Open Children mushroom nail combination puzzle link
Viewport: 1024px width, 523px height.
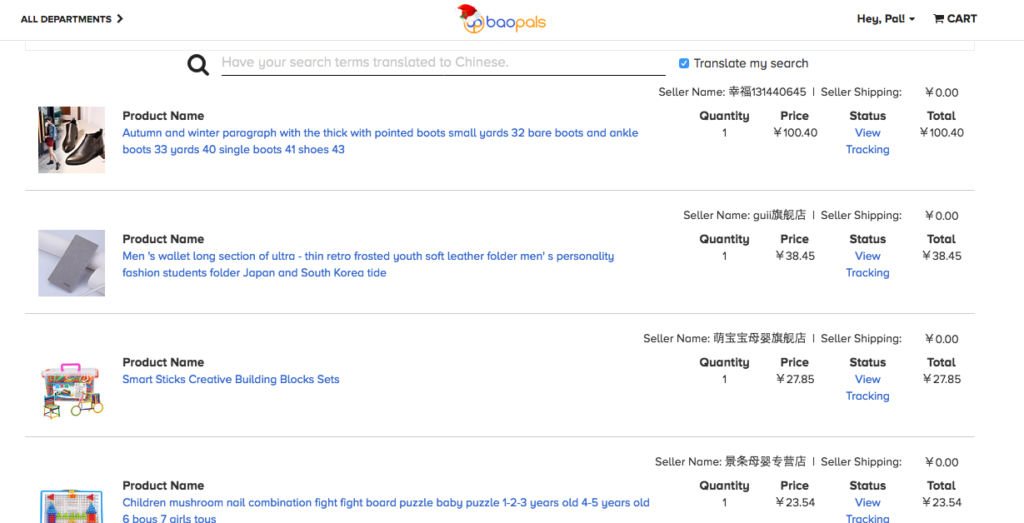coord(385,503)
